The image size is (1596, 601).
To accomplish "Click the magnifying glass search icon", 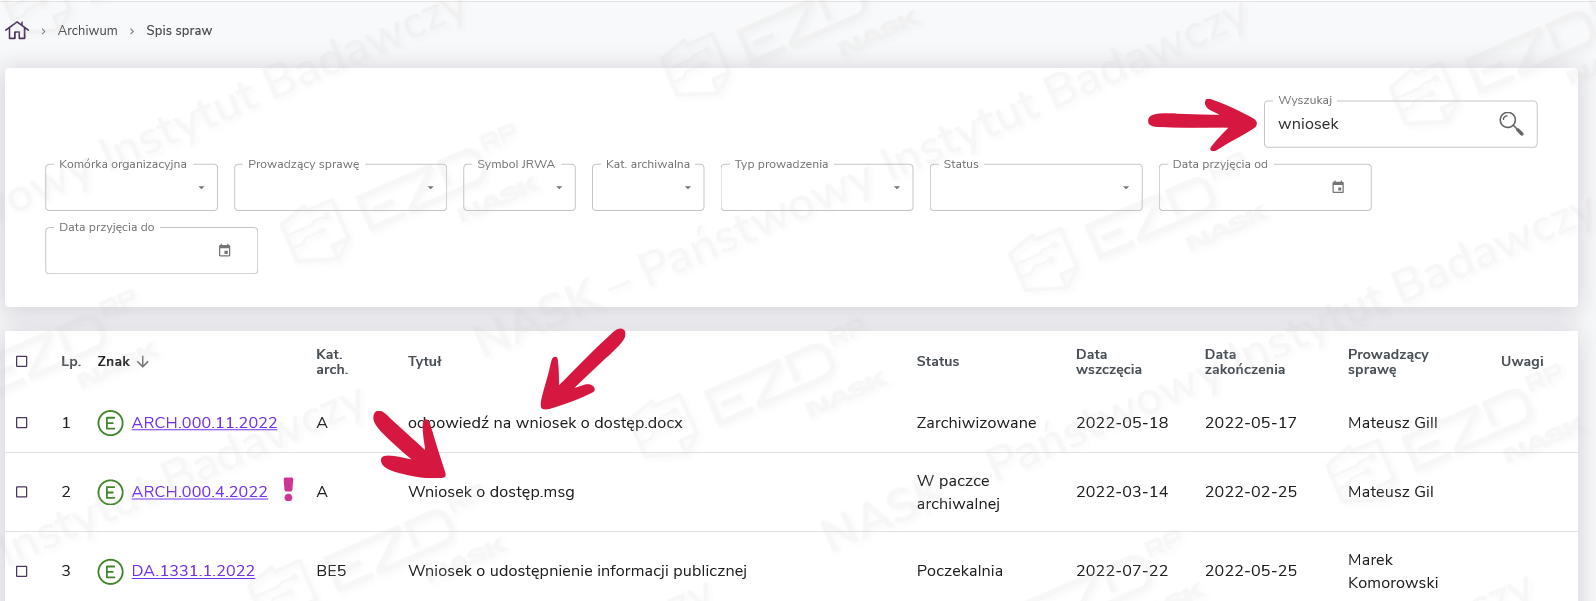I will pyautogui.click(x=1510, y=124).
